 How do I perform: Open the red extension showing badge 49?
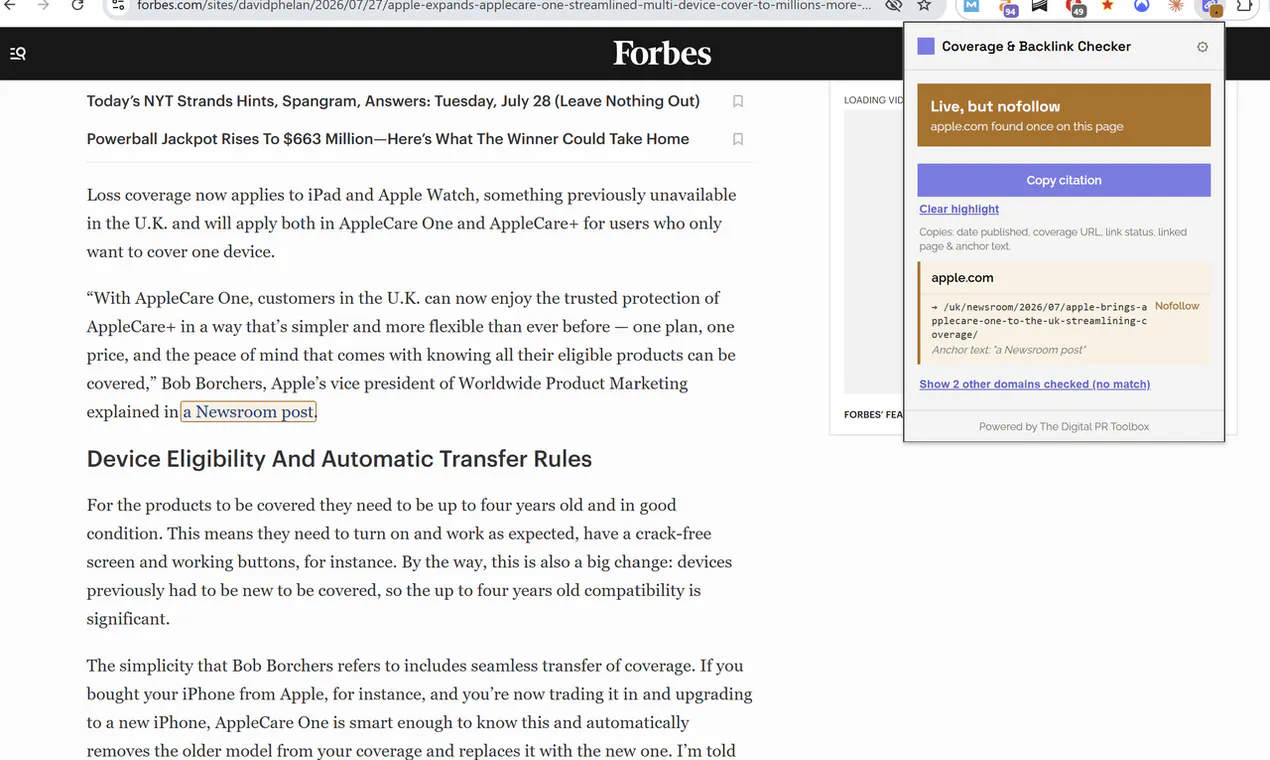1075,7
